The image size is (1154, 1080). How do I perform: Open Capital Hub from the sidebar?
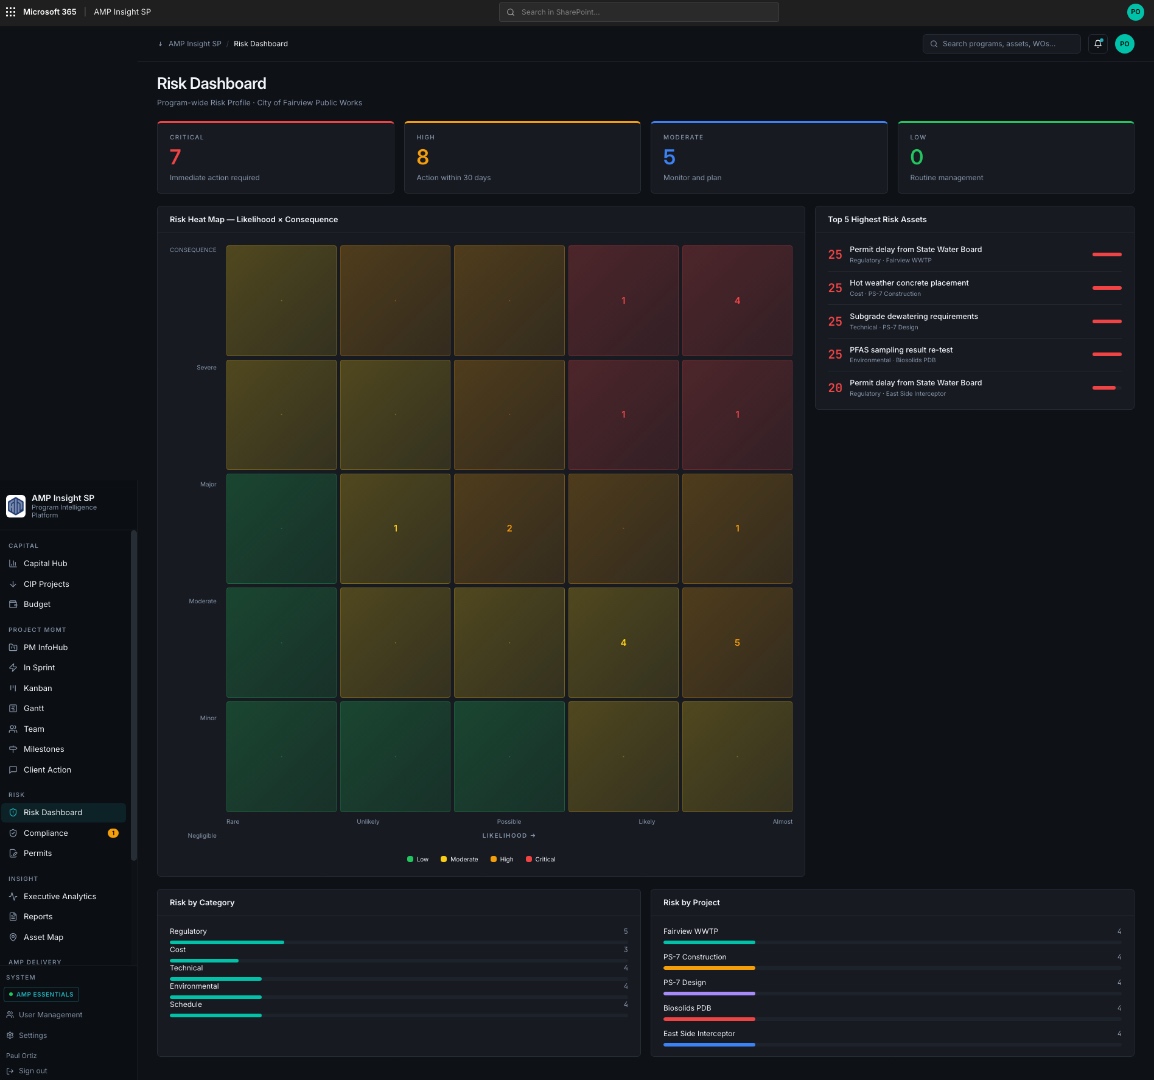[x=63, y=563]
